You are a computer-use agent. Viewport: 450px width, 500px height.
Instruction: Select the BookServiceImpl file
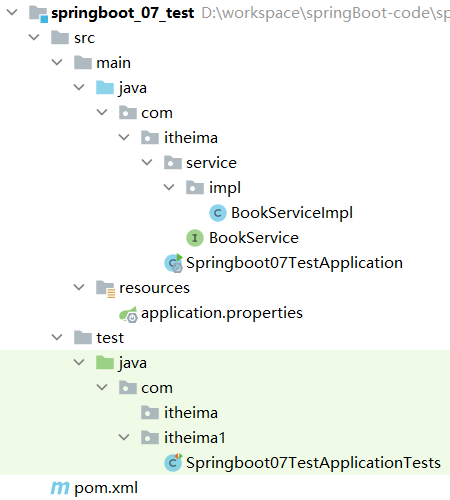tap(292, 213)
